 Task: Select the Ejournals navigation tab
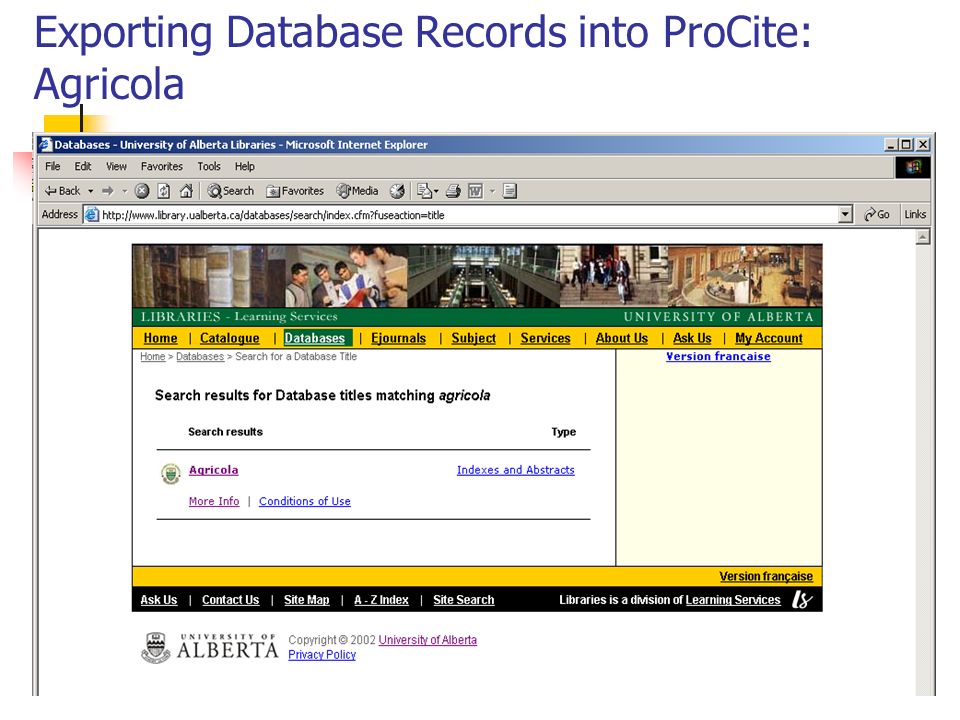399,338
